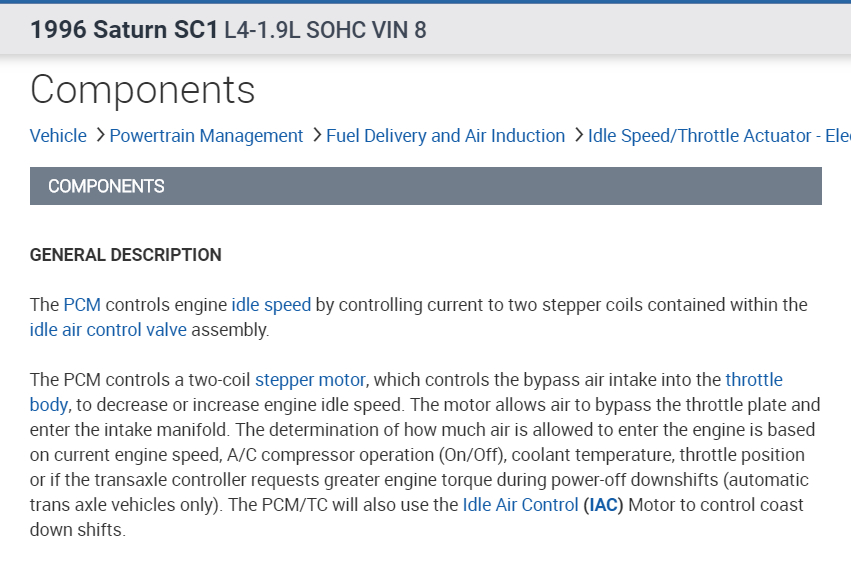
Task: Open Powertrain Management breadcrumb link
Action: coord(206,136)
